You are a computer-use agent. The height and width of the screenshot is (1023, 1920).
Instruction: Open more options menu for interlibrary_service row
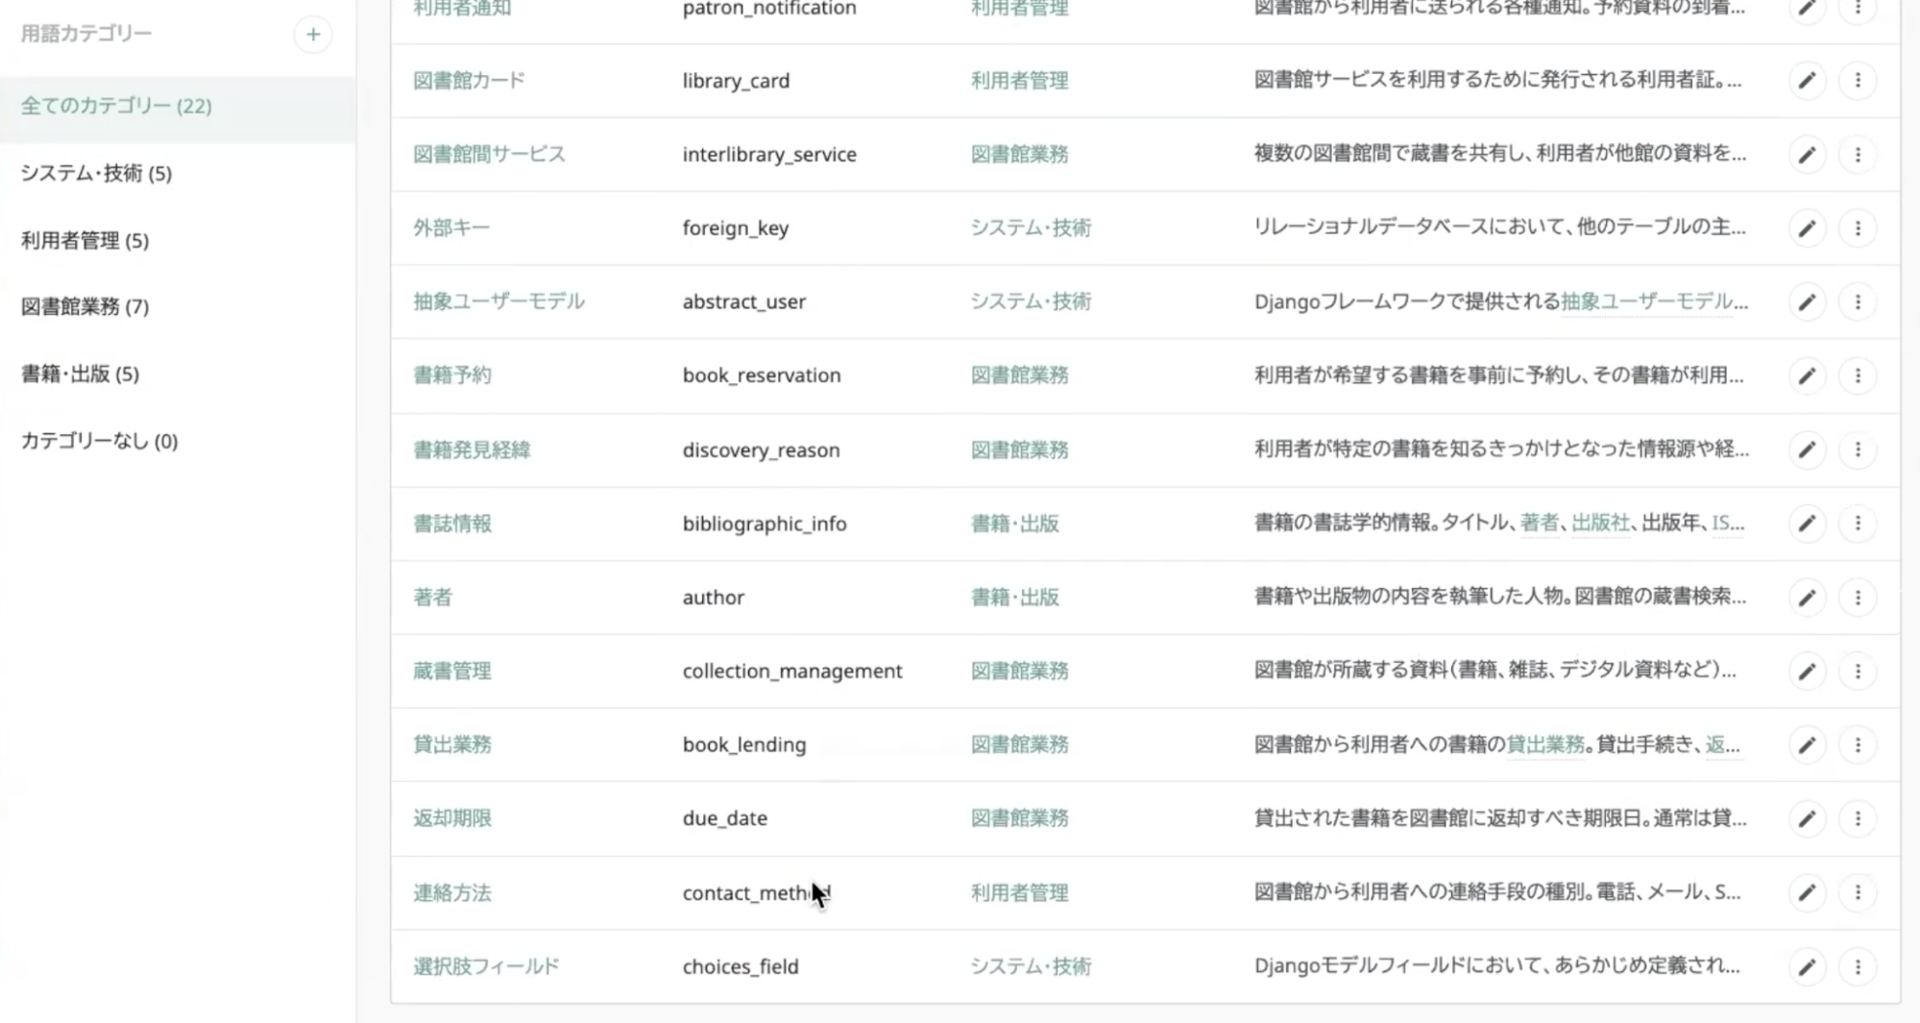[1857, 155]
